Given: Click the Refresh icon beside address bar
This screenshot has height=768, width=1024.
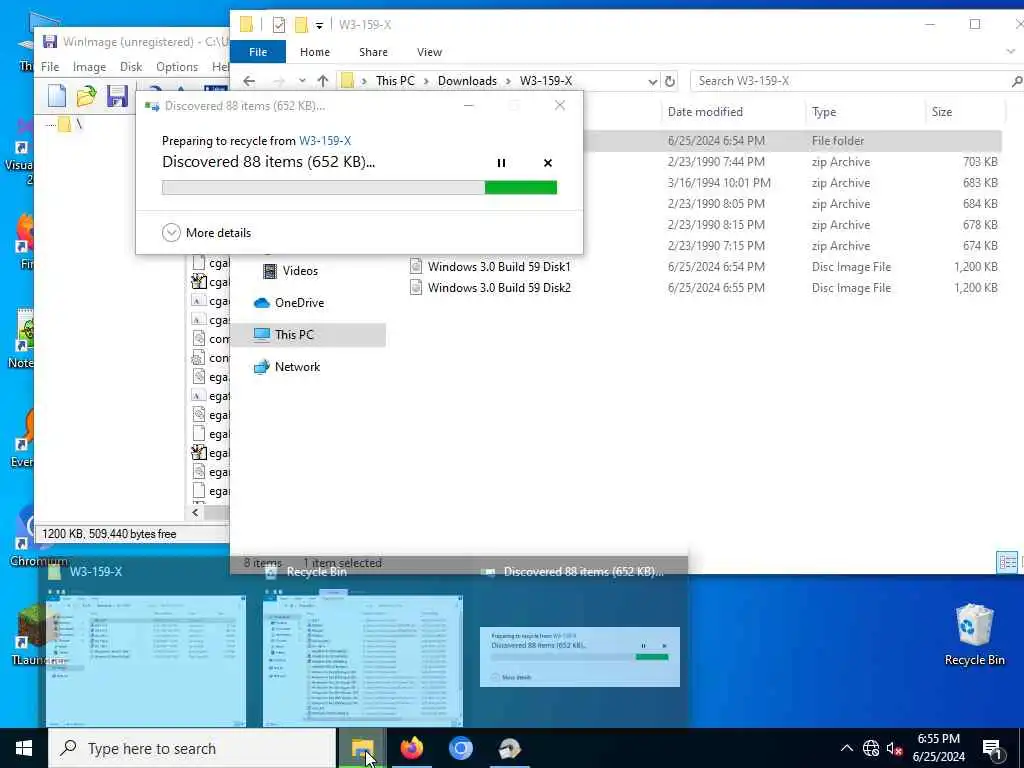Looking at the screenshot, I should click(669, 81).
